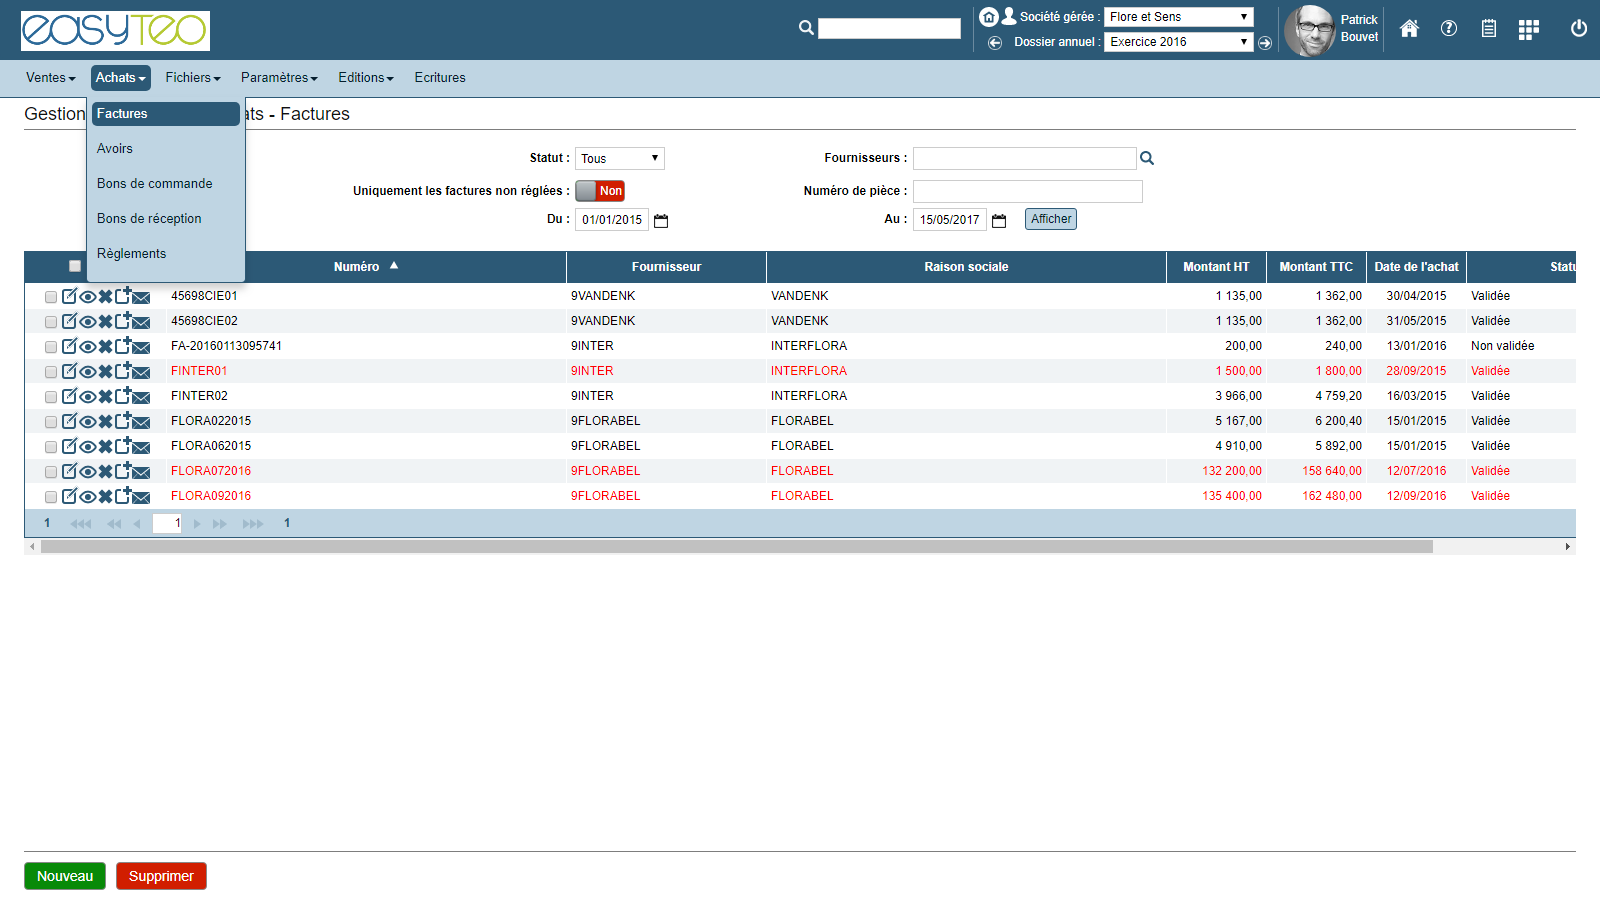Tick the select-all checkbox in table header

pyautogui.click(x=75, y=266)
